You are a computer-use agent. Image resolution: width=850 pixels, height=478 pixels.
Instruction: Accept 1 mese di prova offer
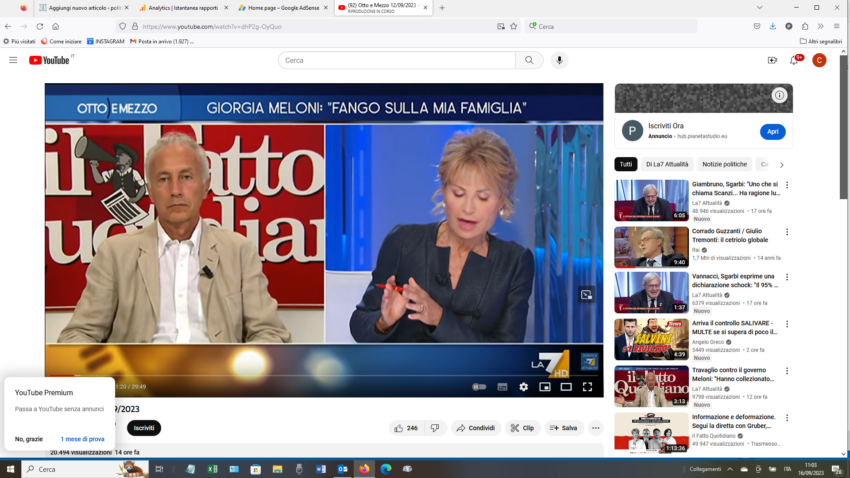click(x=82, y=439)
